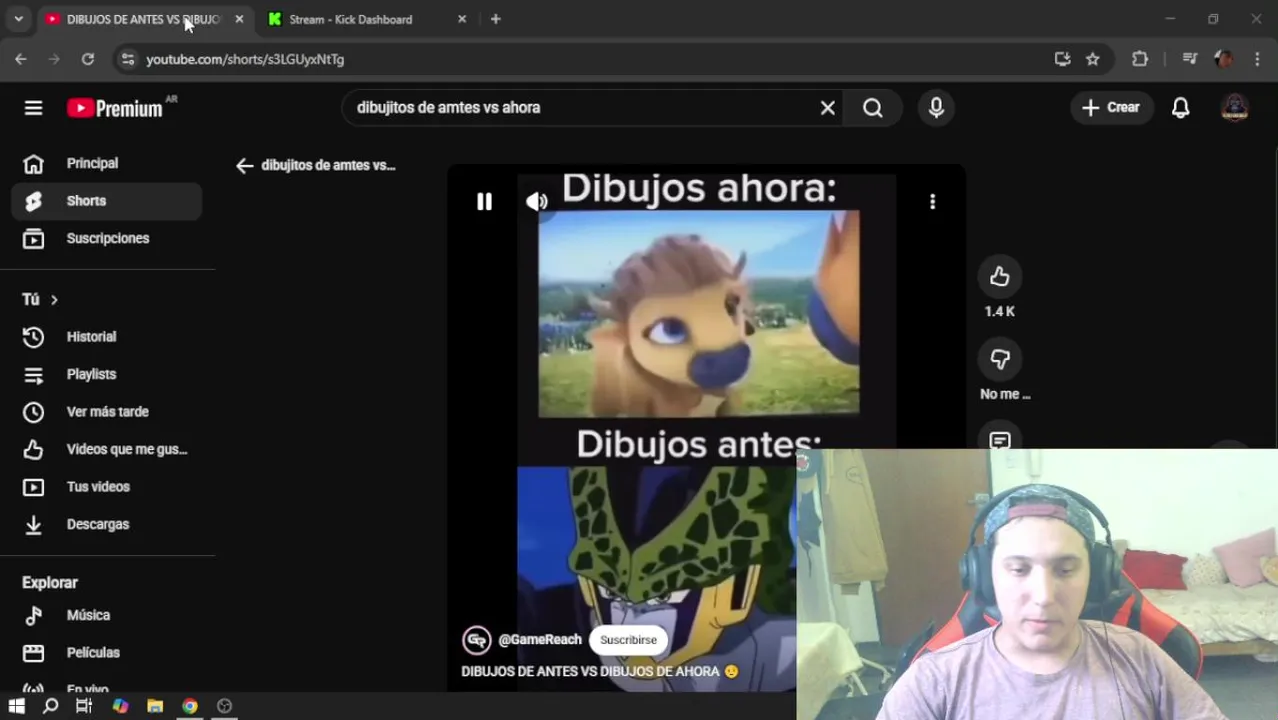Open the Short's comments

pos(999,440)
